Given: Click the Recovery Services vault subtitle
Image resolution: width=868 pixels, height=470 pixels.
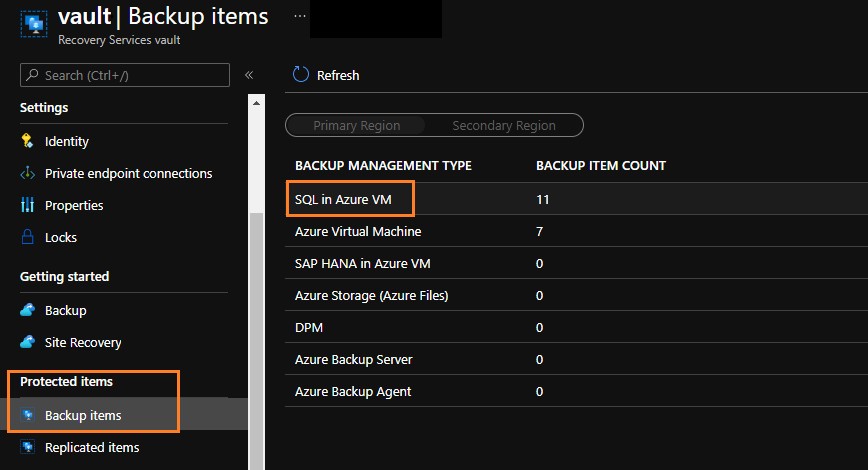Looking at the screenshot, I should [119, 40].
